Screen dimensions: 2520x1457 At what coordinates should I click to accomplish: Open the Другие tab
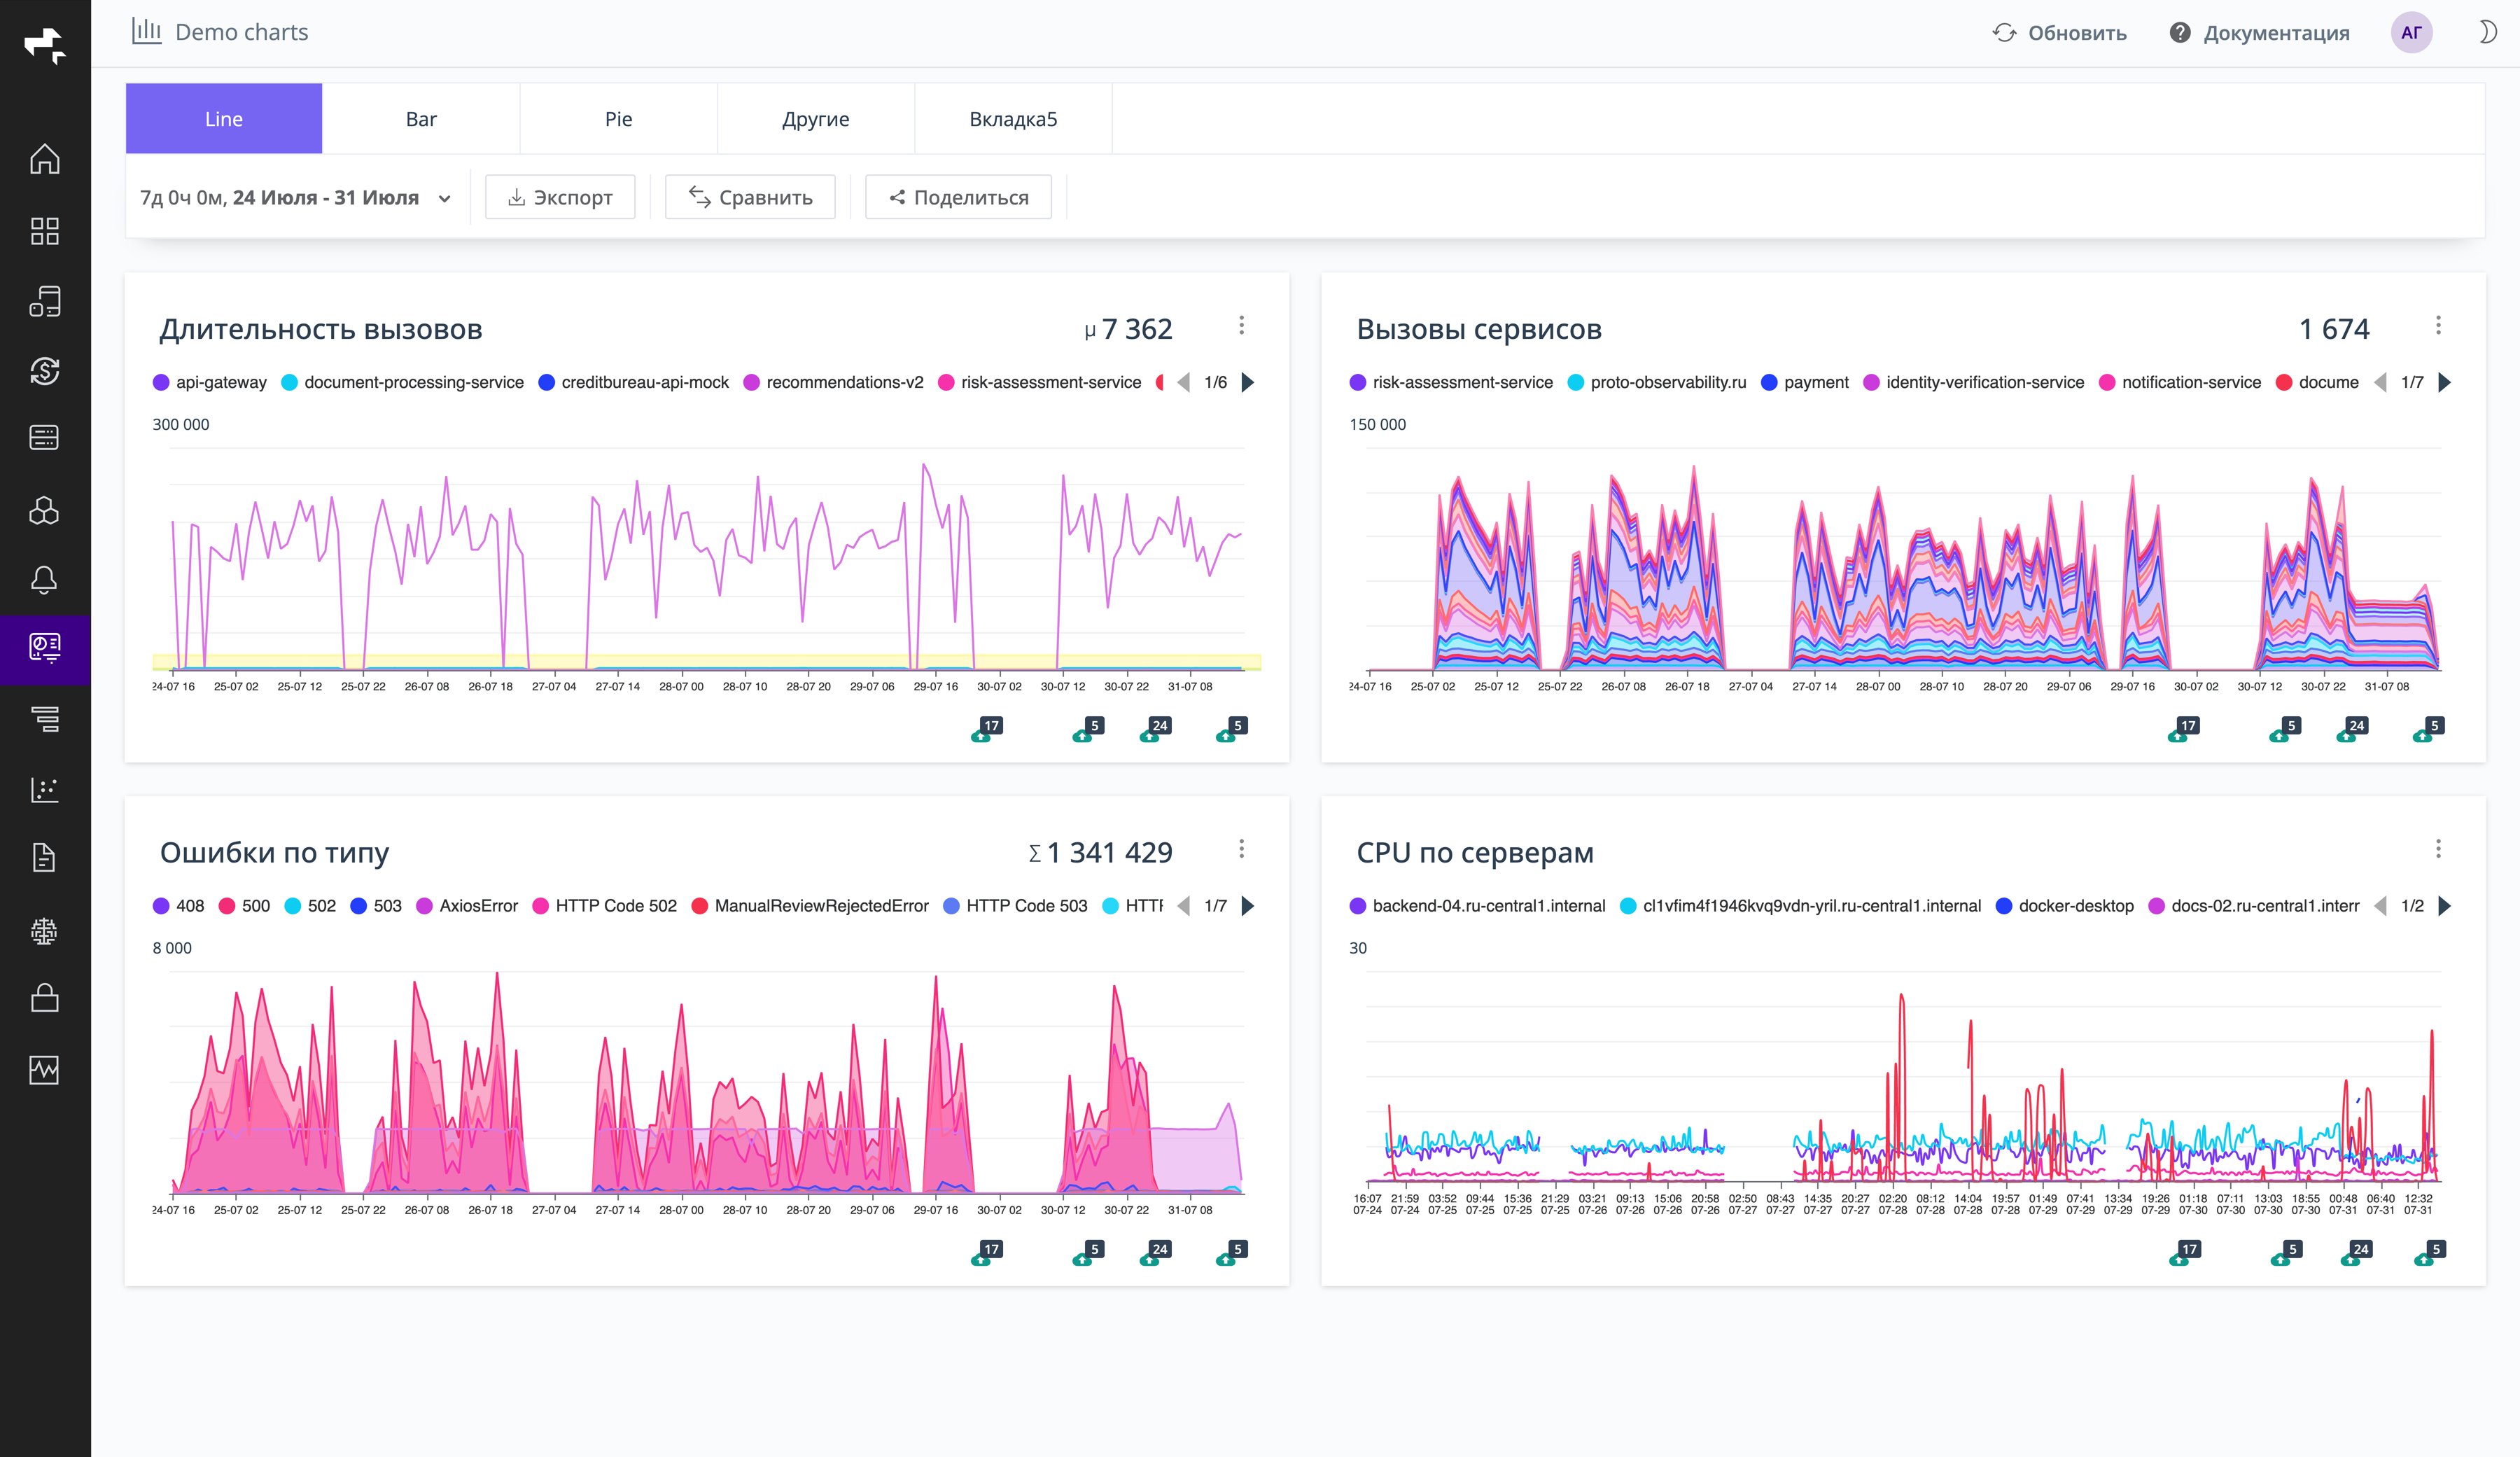(x=816, y=119)
